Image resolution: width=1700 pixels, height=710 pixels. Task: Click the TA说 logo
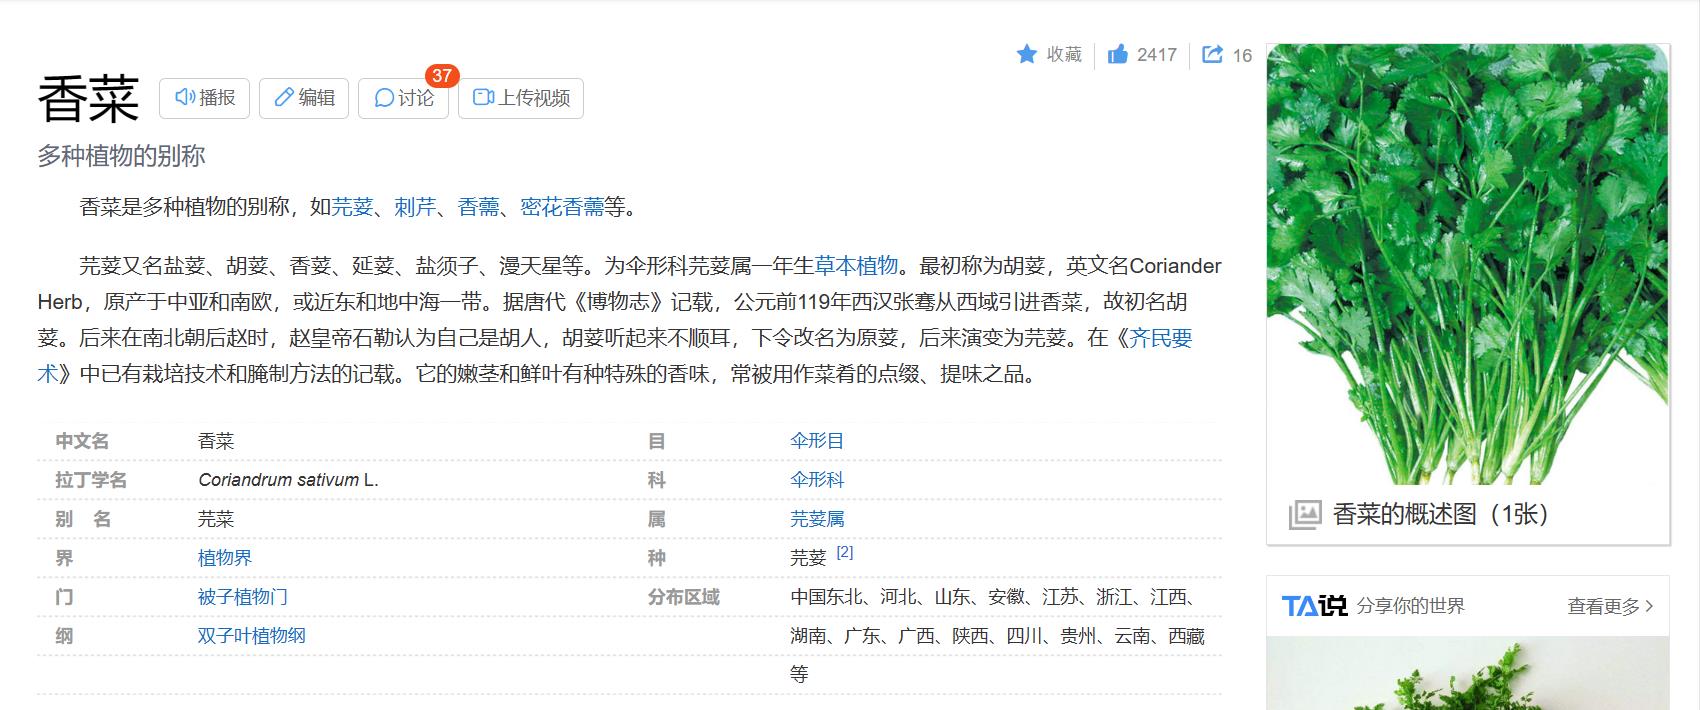point(1314,606)
